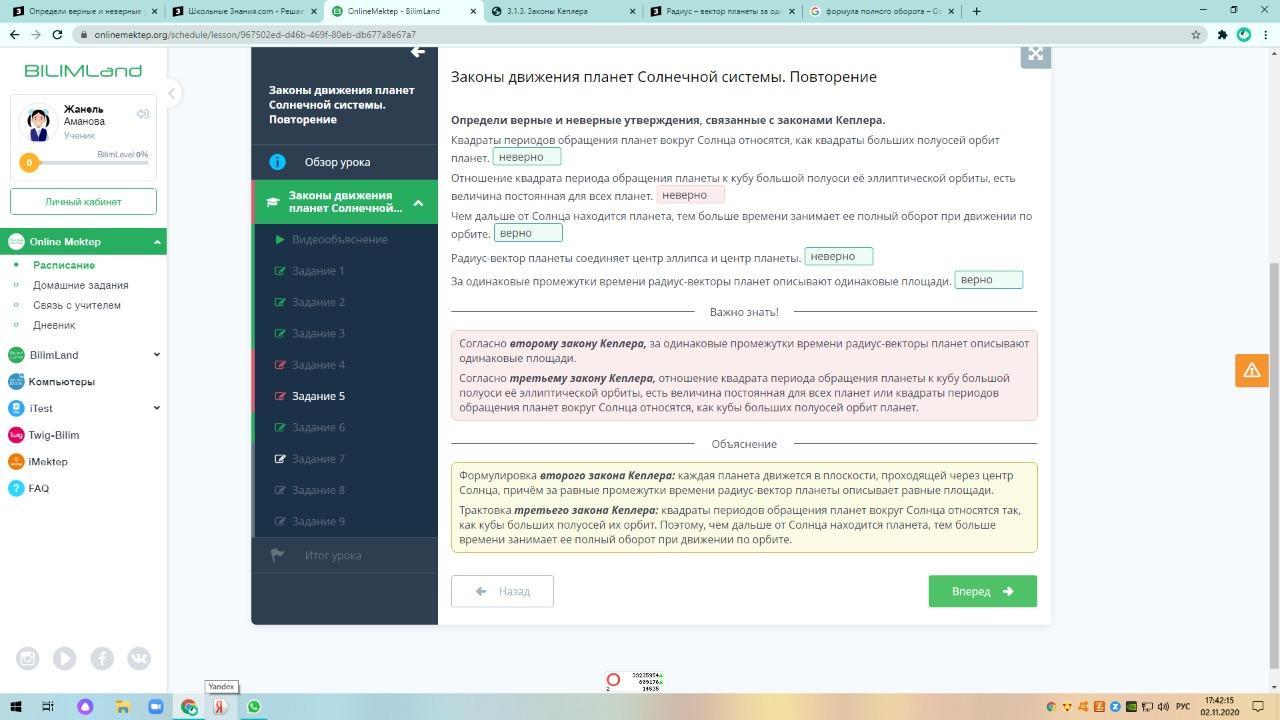Open dropdown answer for radius-vector ellipse center statement

tap(839, 257)
